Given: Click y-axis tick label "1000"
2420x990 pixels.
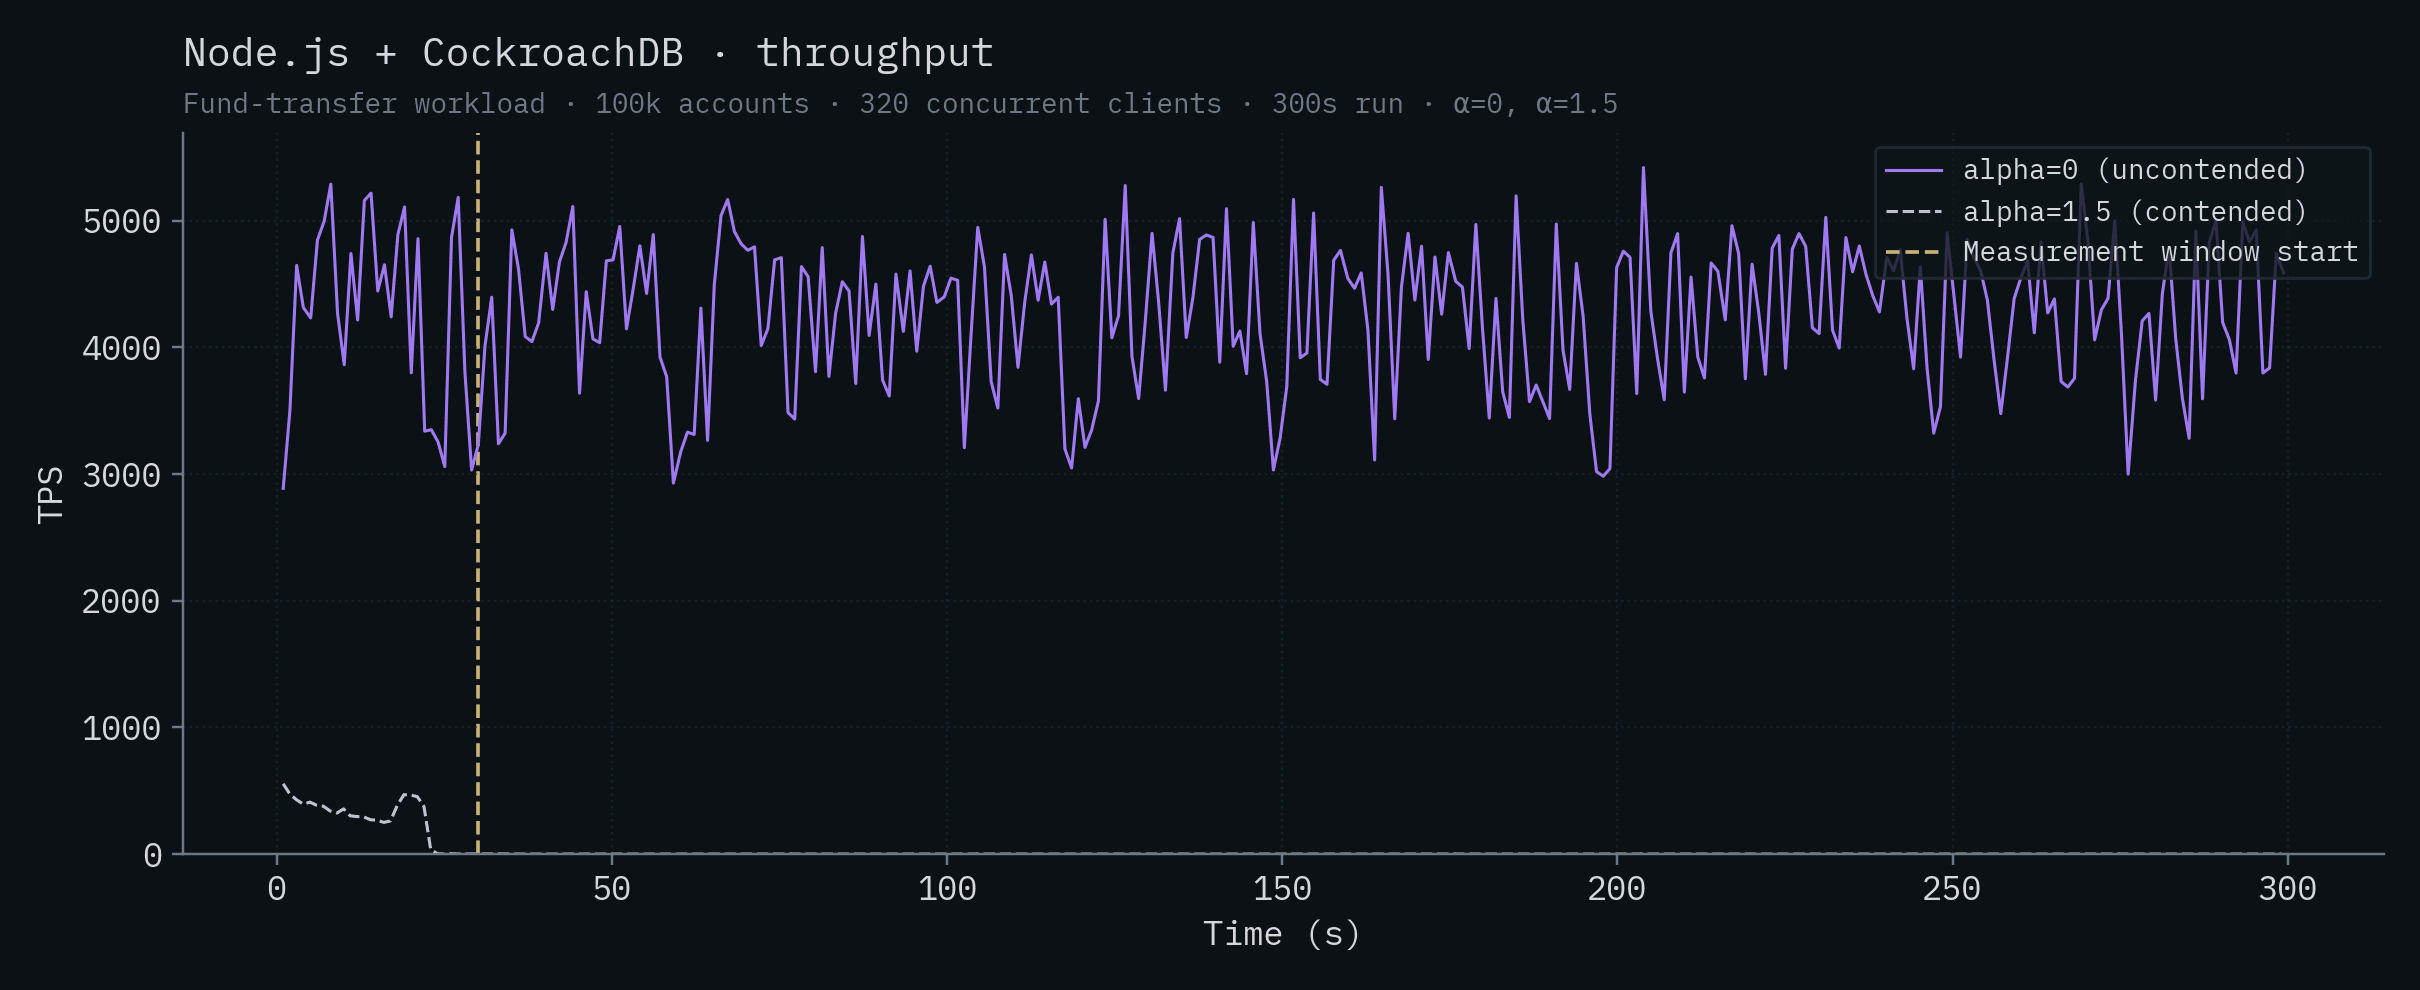Looking at the screenshot, I should coord(121,728).
